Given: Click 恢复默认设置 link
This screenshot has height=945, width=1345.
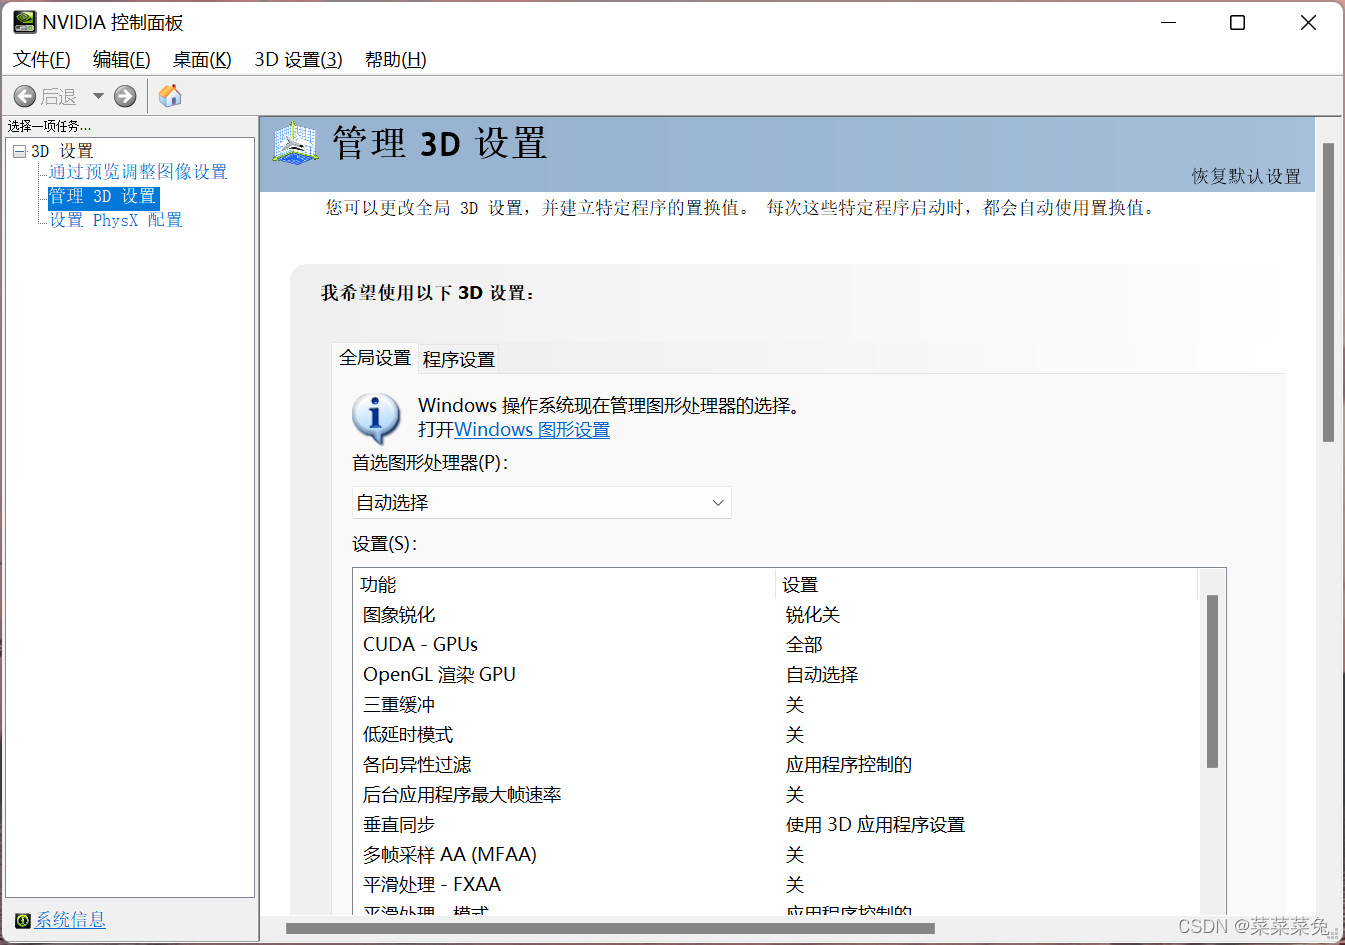Looking at the screenshot, I should point(1246,176).
